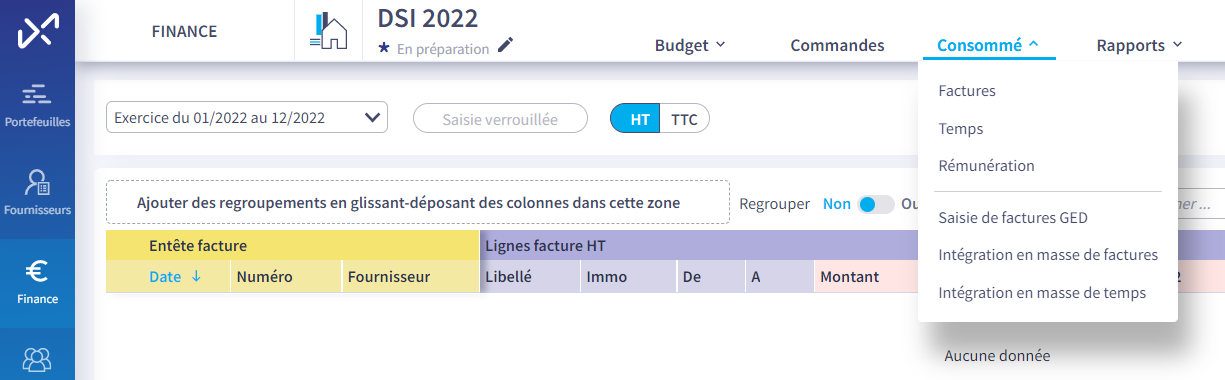Click the budget house icon
Image resolution: width=1225 pixels, height=380 pixels.
[x=329, y=31]
